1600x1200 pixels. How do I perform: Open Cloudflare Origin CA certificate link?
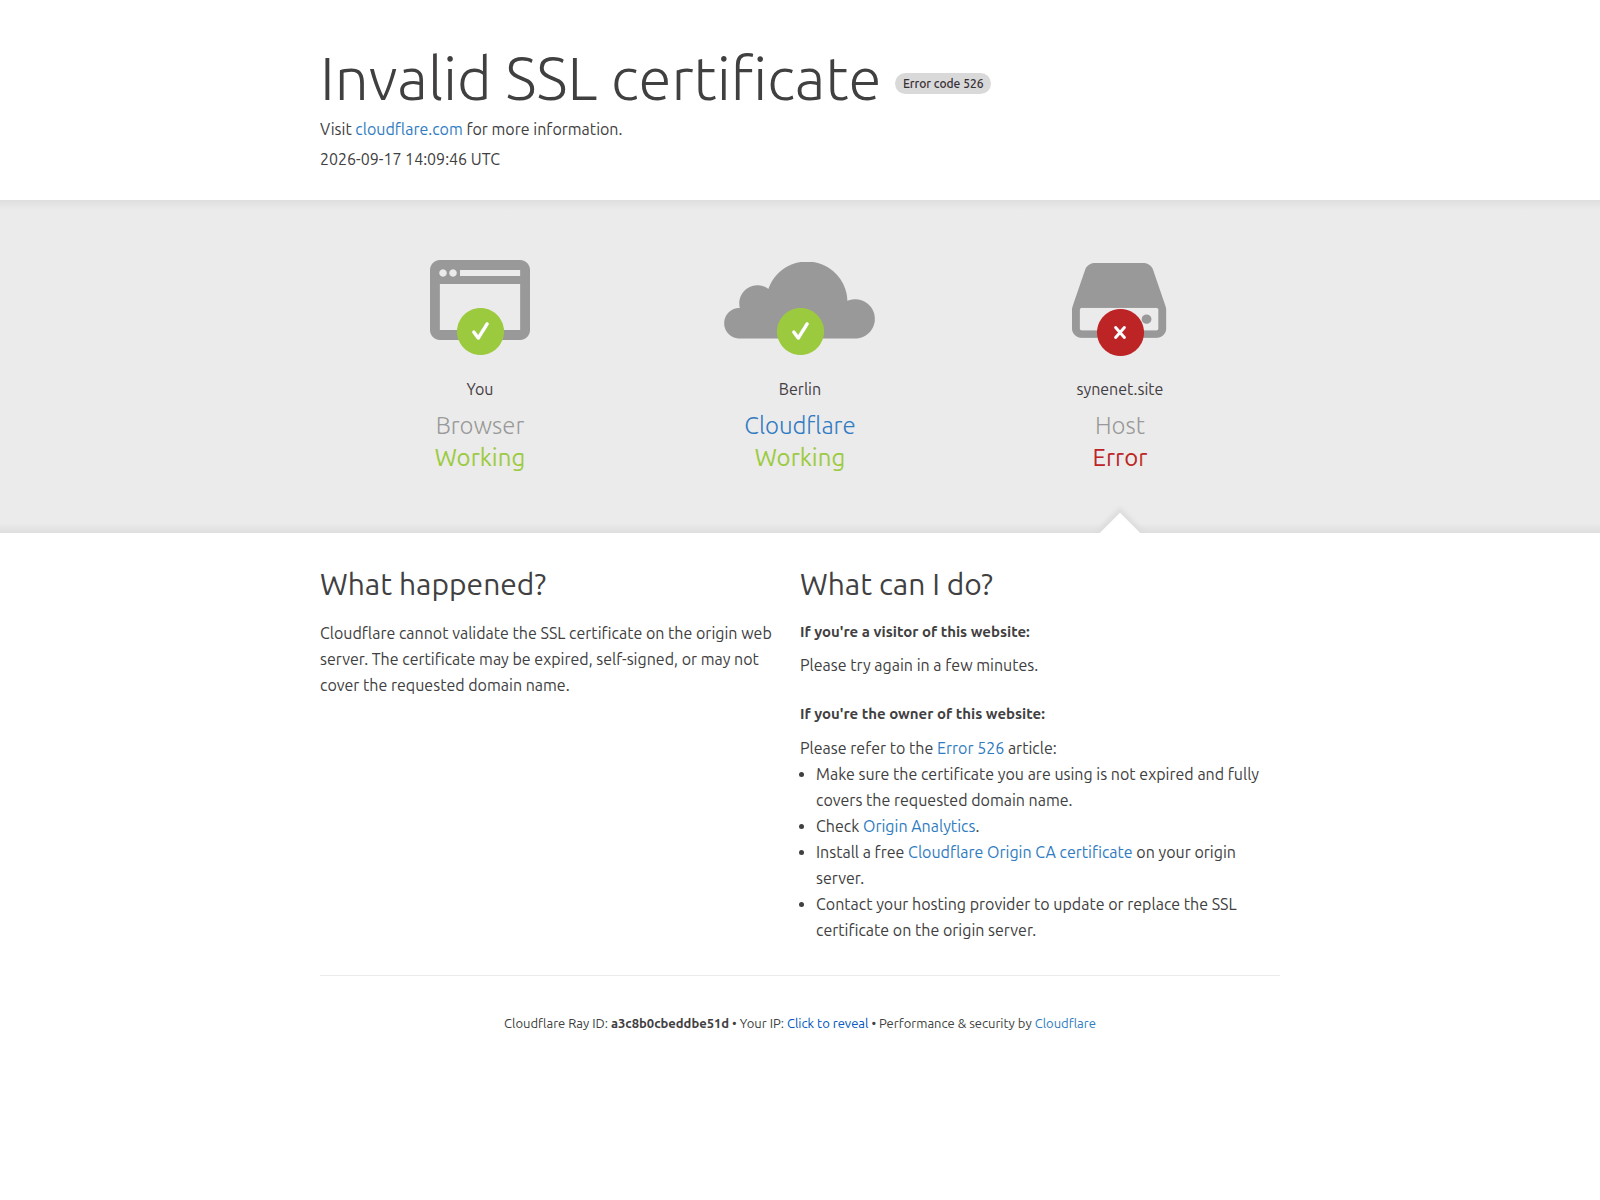1020,852
